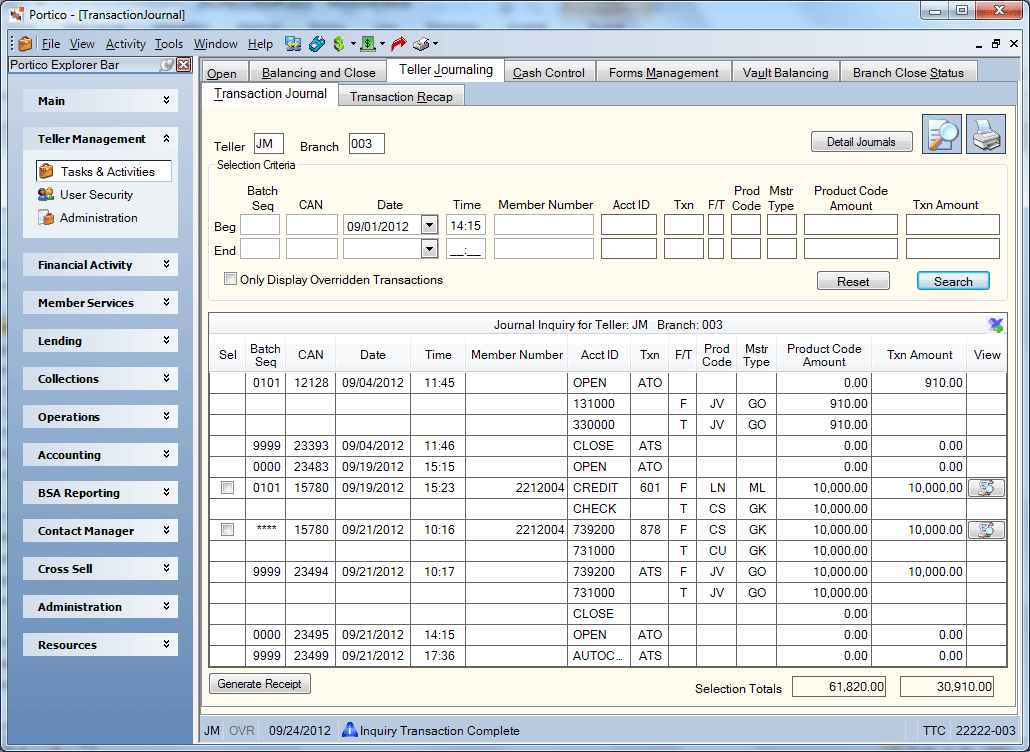Open Administration item under Teller Management
Viewport: 1030px width, 752px height.
(x=87, y=217)
